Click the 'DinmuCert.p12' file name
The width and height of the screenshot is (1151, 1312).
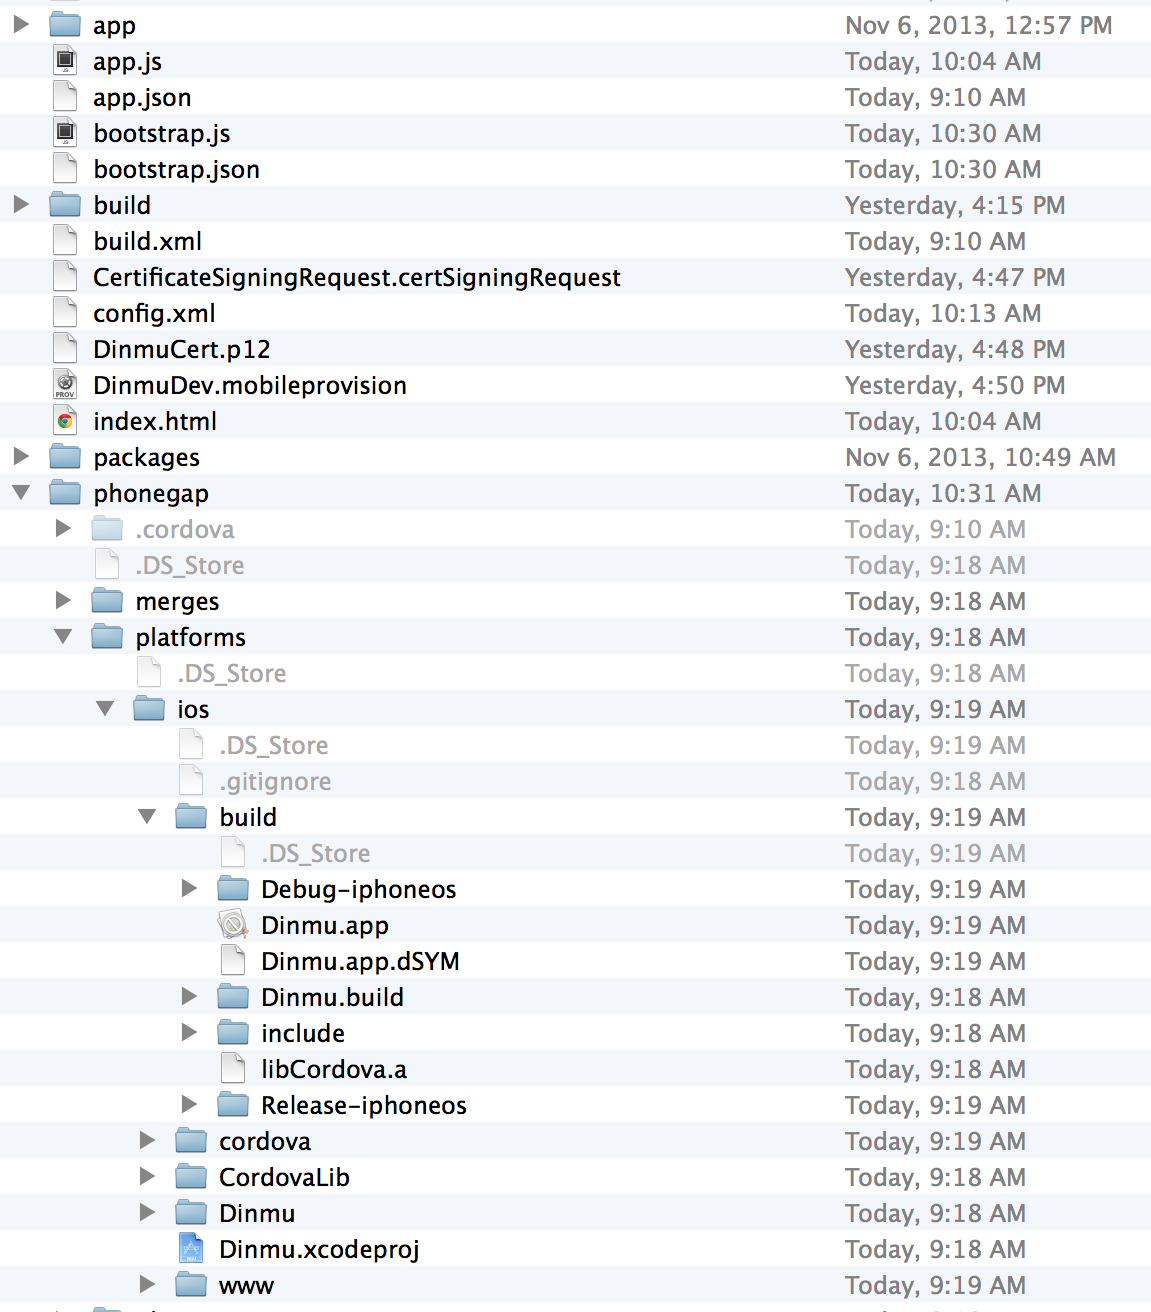[182, 350]
